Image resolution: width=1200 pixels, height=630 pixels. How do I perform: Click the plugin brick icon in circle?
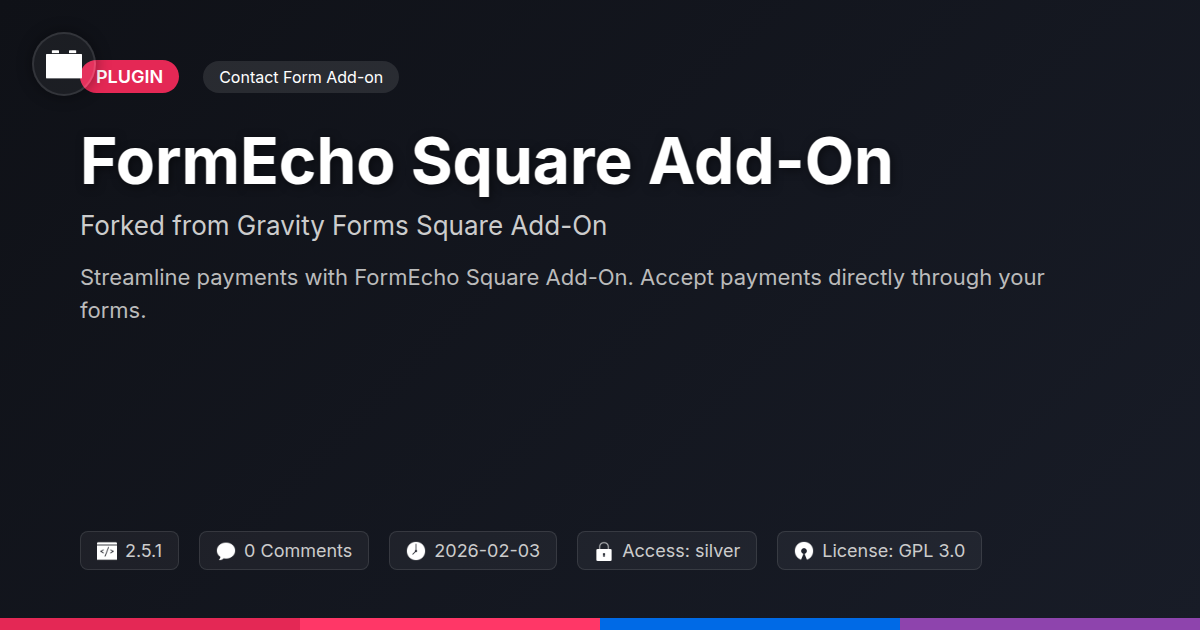tap(64, 65)
